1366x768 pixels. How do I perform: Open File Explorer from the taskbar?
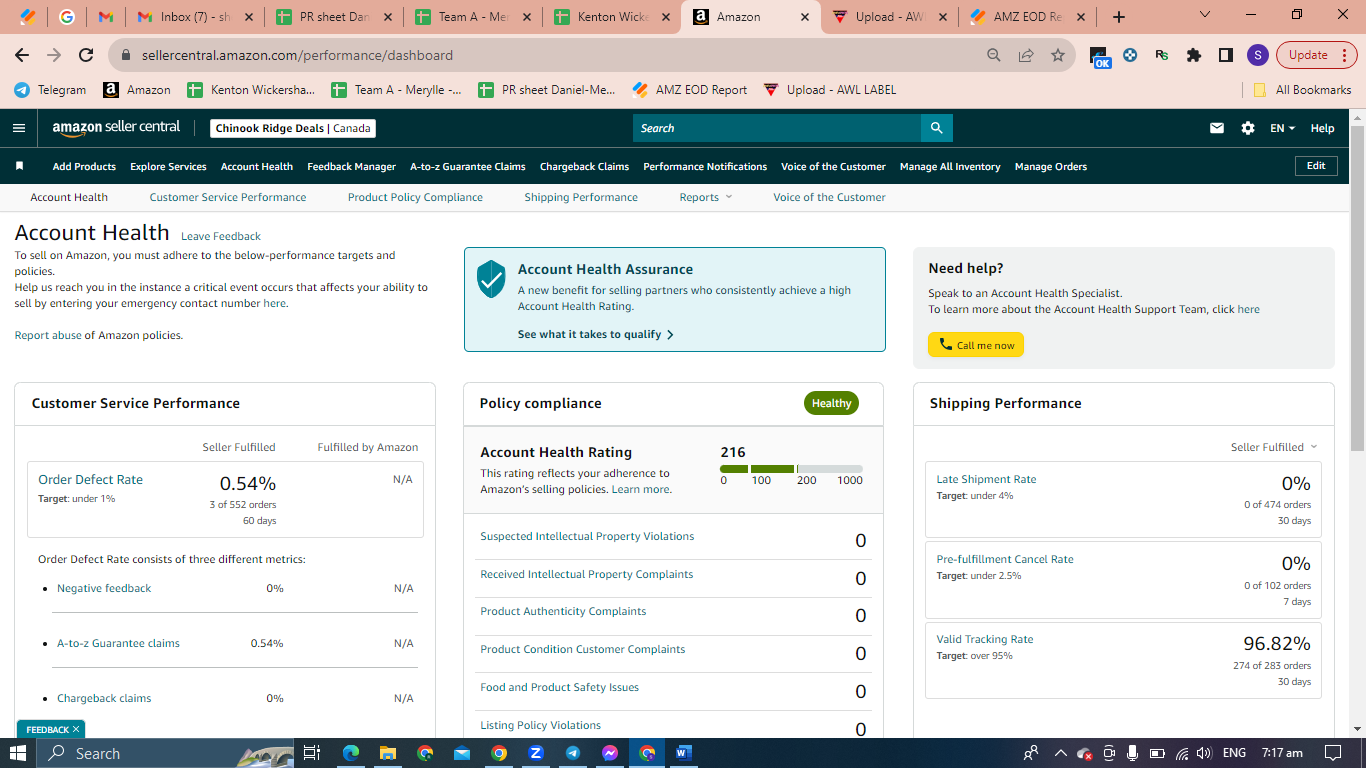click(x=387, y=753)
